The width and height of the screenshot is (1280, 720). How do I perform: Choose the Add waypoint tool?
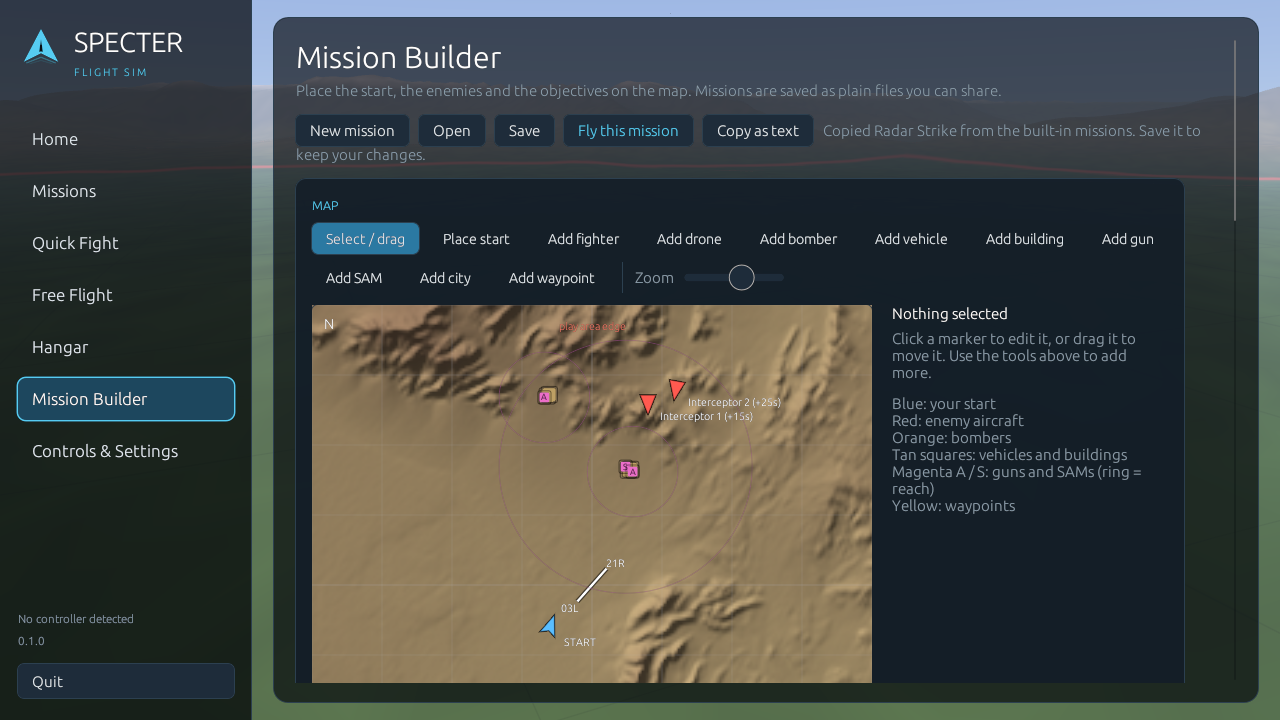point(551,278)
